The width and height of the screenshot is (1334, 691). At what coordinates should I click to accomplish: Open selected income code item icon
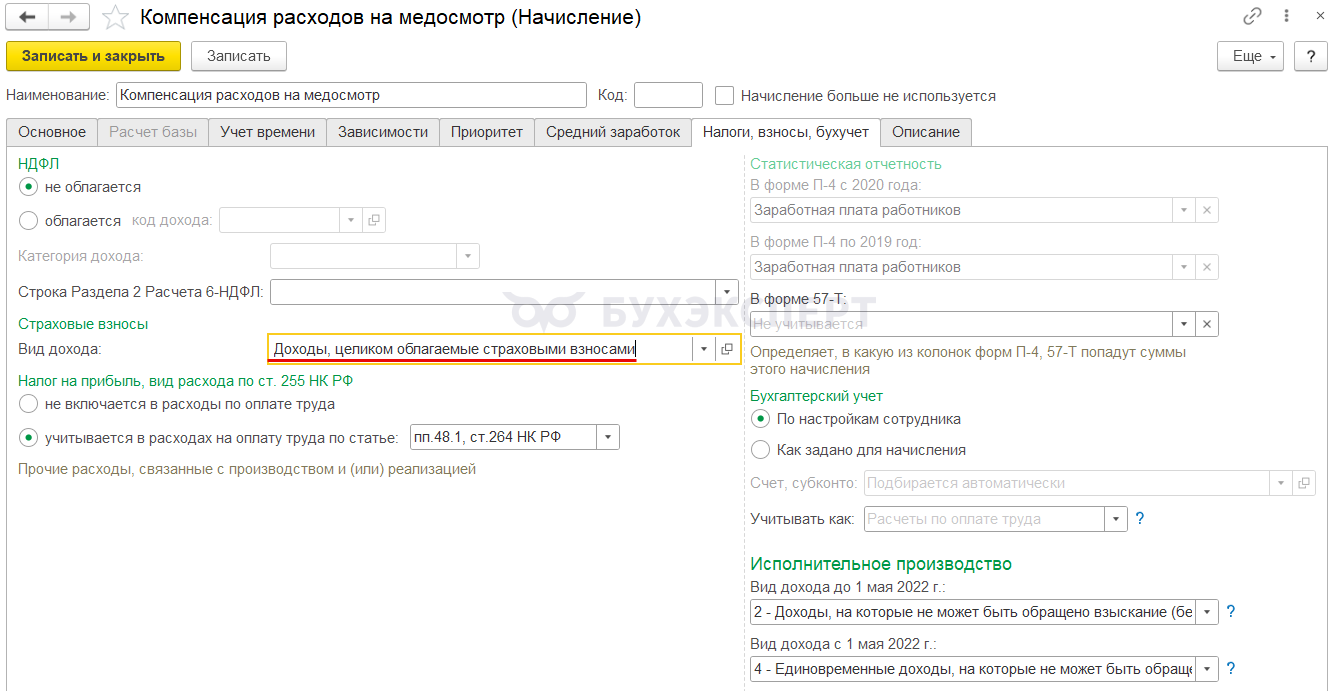(374, 220)
